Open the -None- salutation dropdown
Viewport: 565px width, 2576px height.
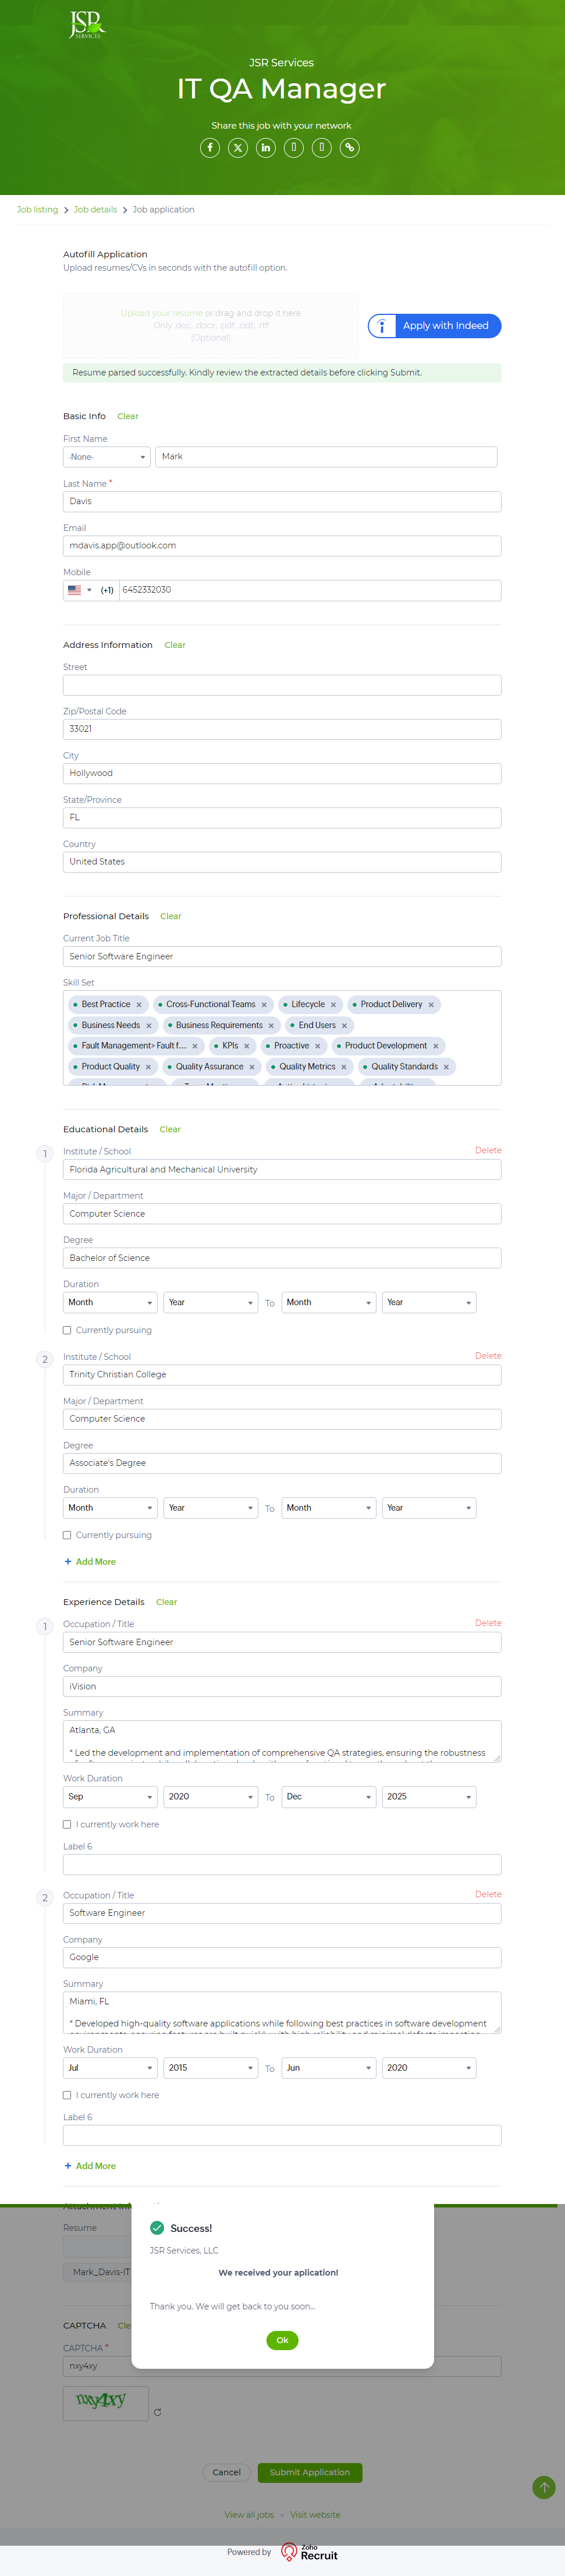106,457
